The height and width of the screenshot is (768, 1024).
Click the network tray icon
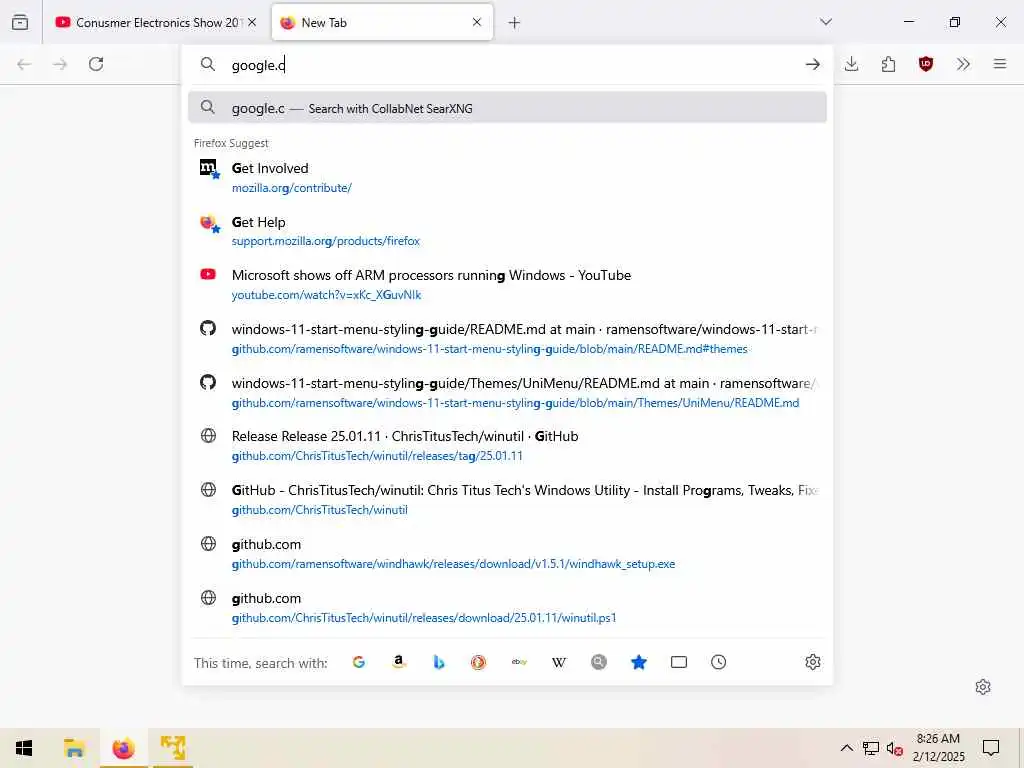871,748
